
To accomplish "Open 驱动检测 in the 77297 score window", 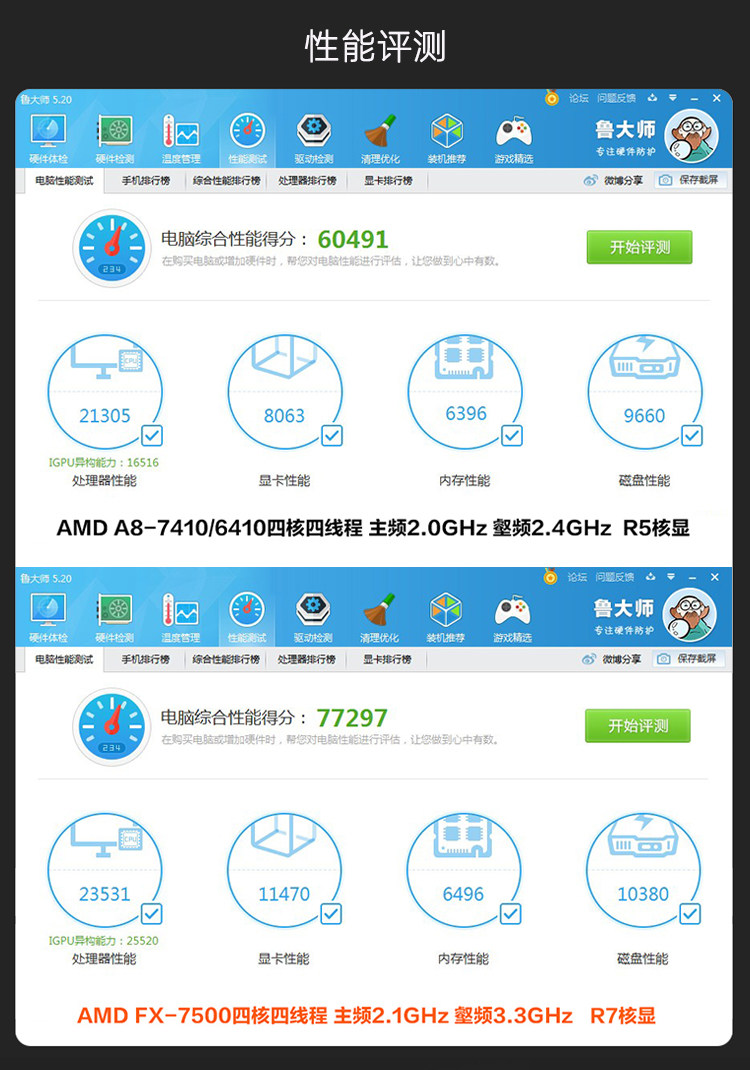I will pyautogui.click(x=313, y=618).
